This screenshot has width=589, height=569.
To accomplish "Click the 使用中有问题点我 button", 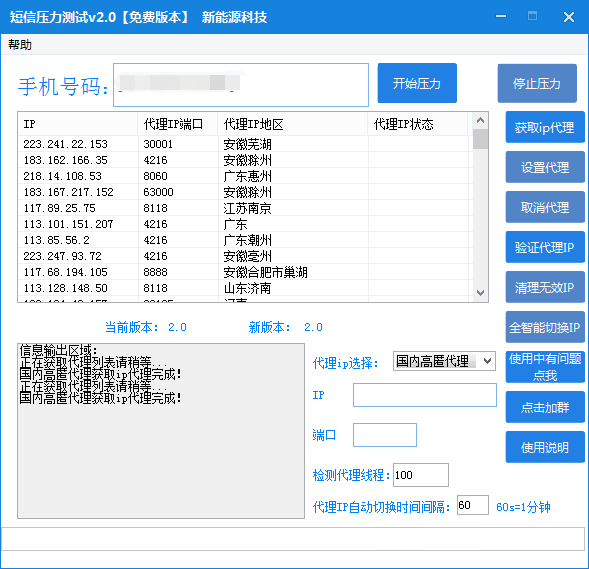I will point(545,367).
